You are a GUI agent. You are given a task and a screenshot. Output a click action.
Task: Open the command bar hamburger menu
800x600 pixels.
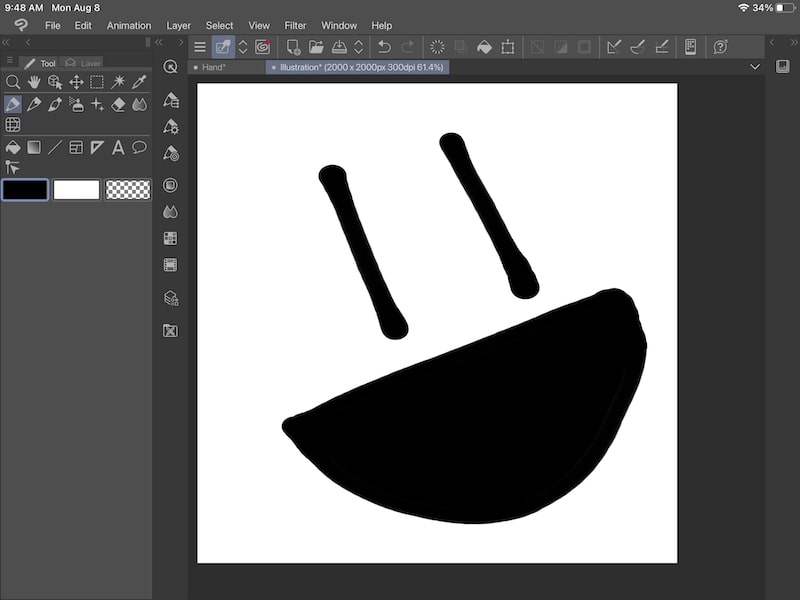[x=200, y=45]
